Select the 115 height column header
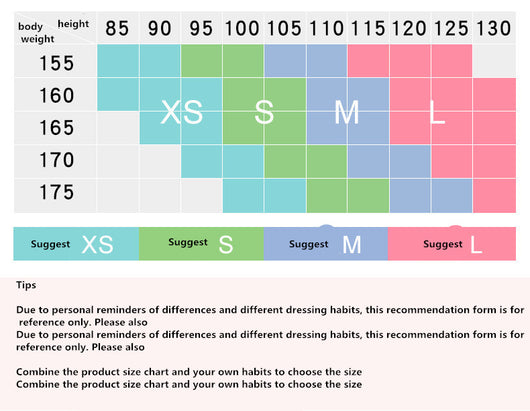This screenshot has width=530, height=411. (x=368, y=28)
